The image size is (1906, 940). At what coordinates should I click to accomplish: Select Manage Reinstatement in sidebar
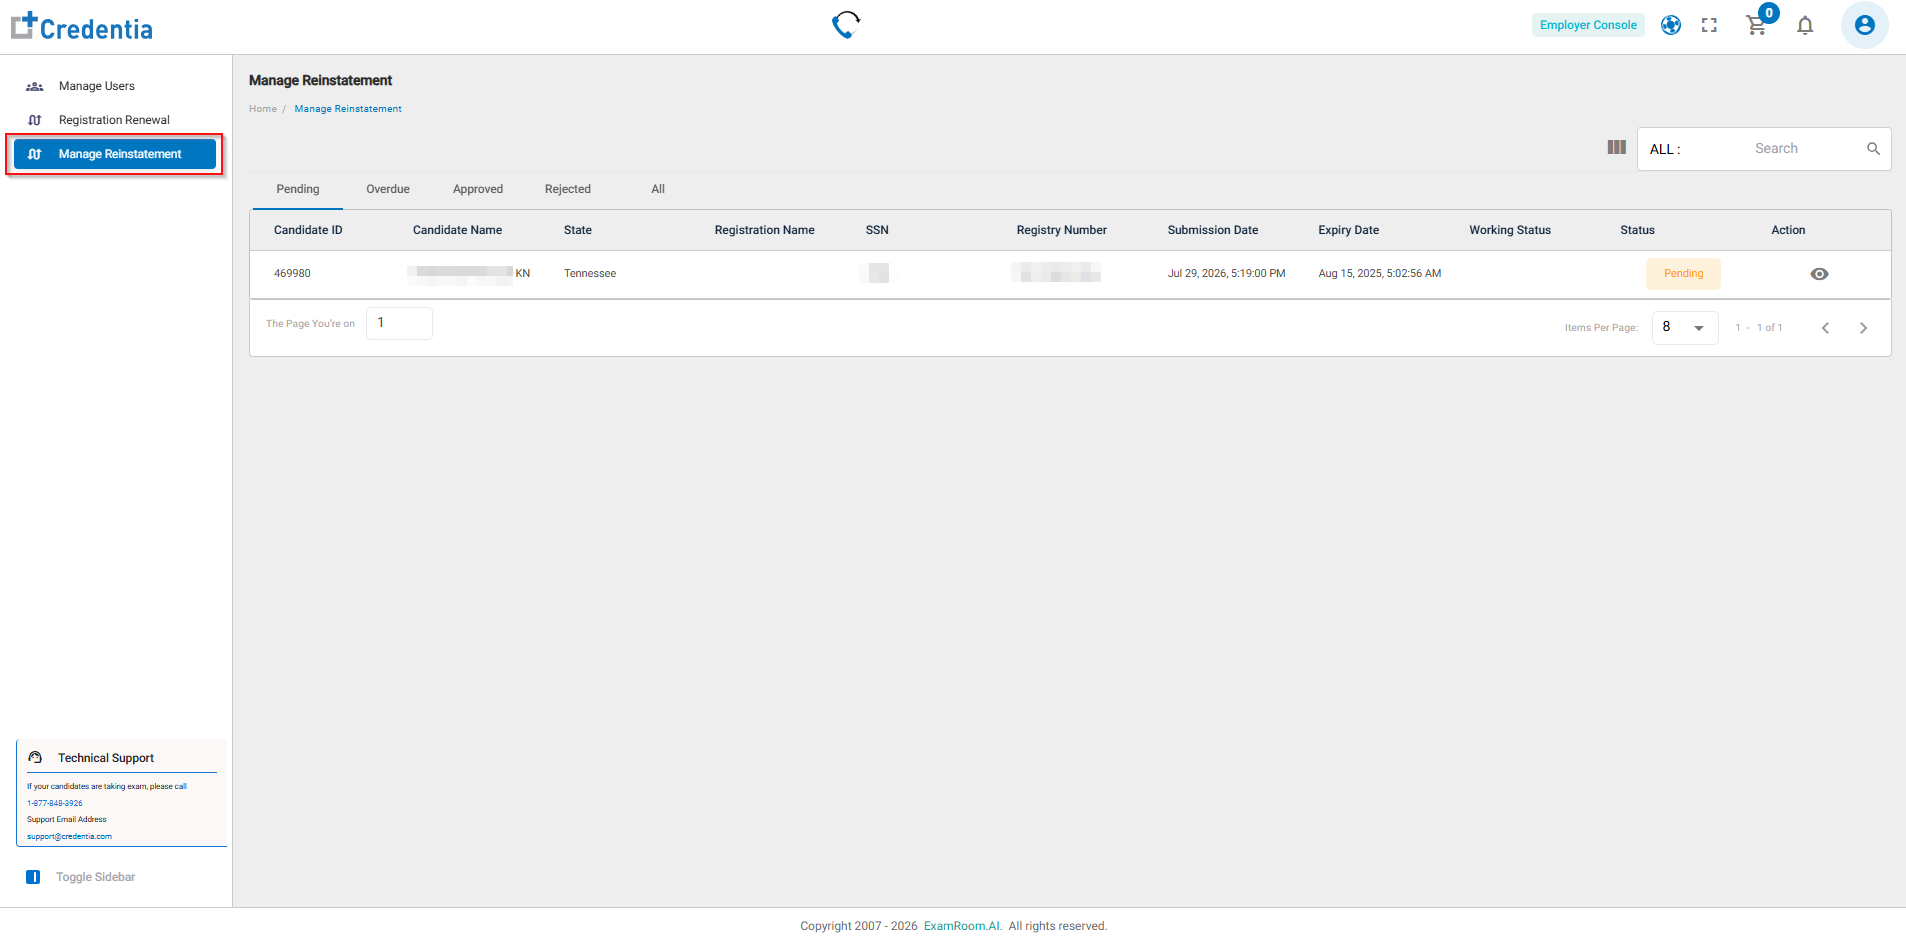pos(115,154)
